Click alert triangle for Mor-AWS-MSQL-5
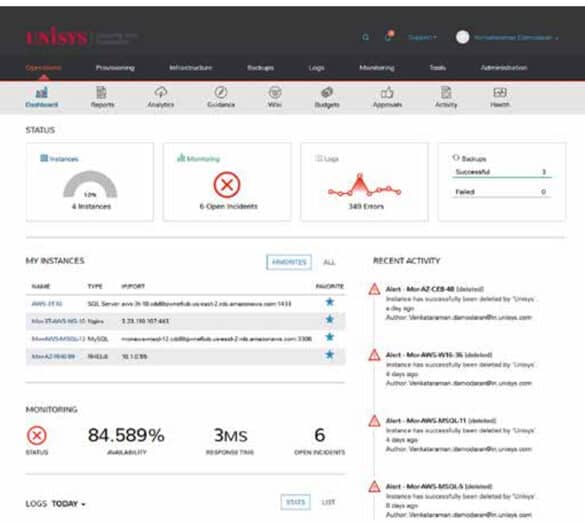 pos(374,486)
